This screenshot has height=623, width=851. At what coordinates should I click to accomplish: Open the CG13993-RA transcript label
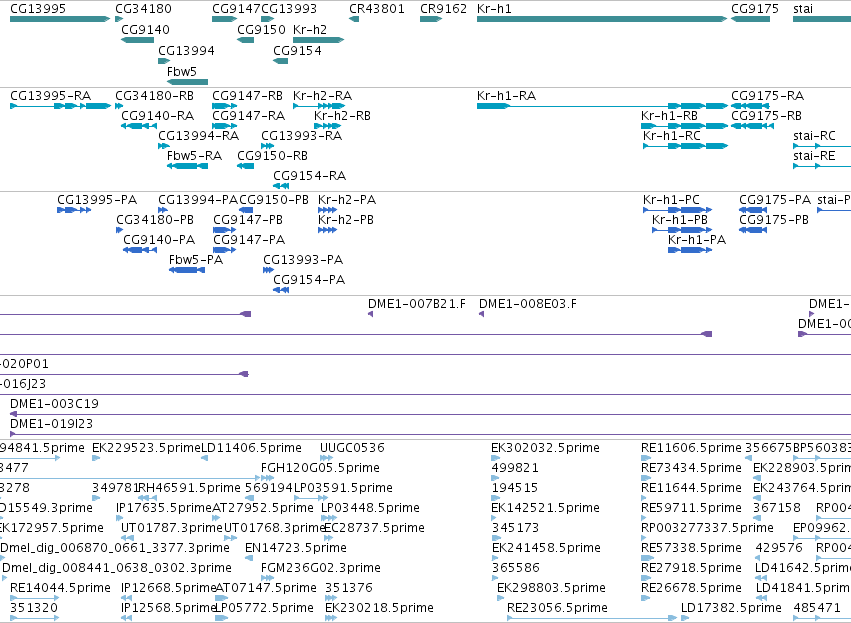point(302,136)
